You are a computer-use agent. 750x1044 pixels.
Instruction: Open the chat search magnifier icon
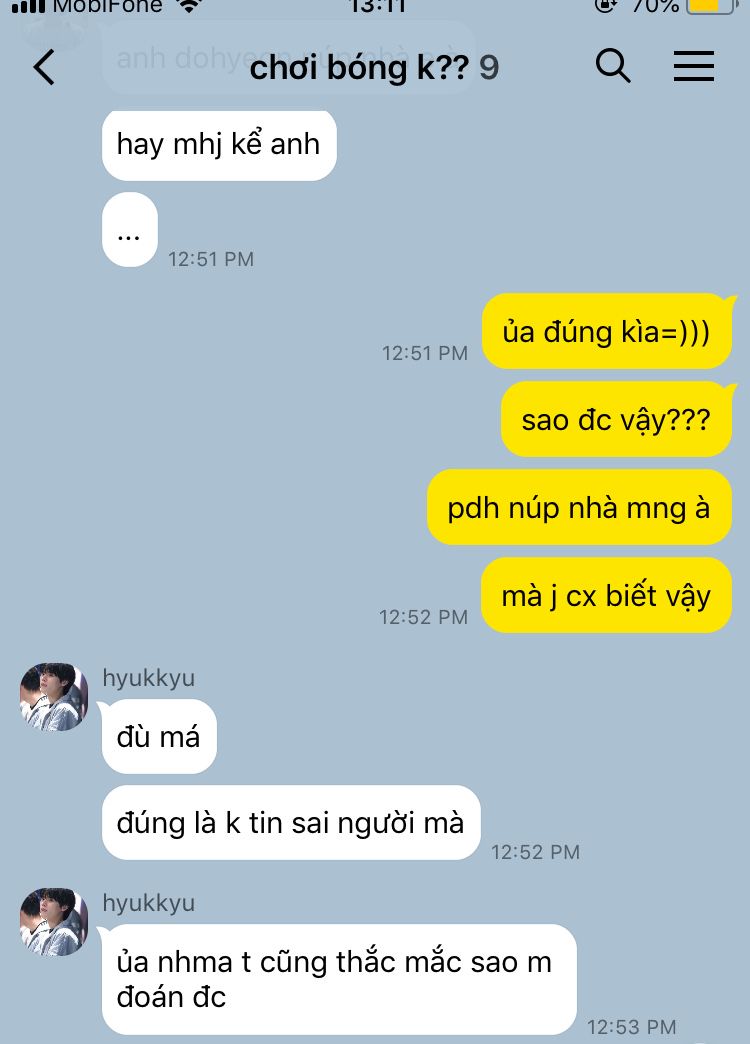[613, 66]
